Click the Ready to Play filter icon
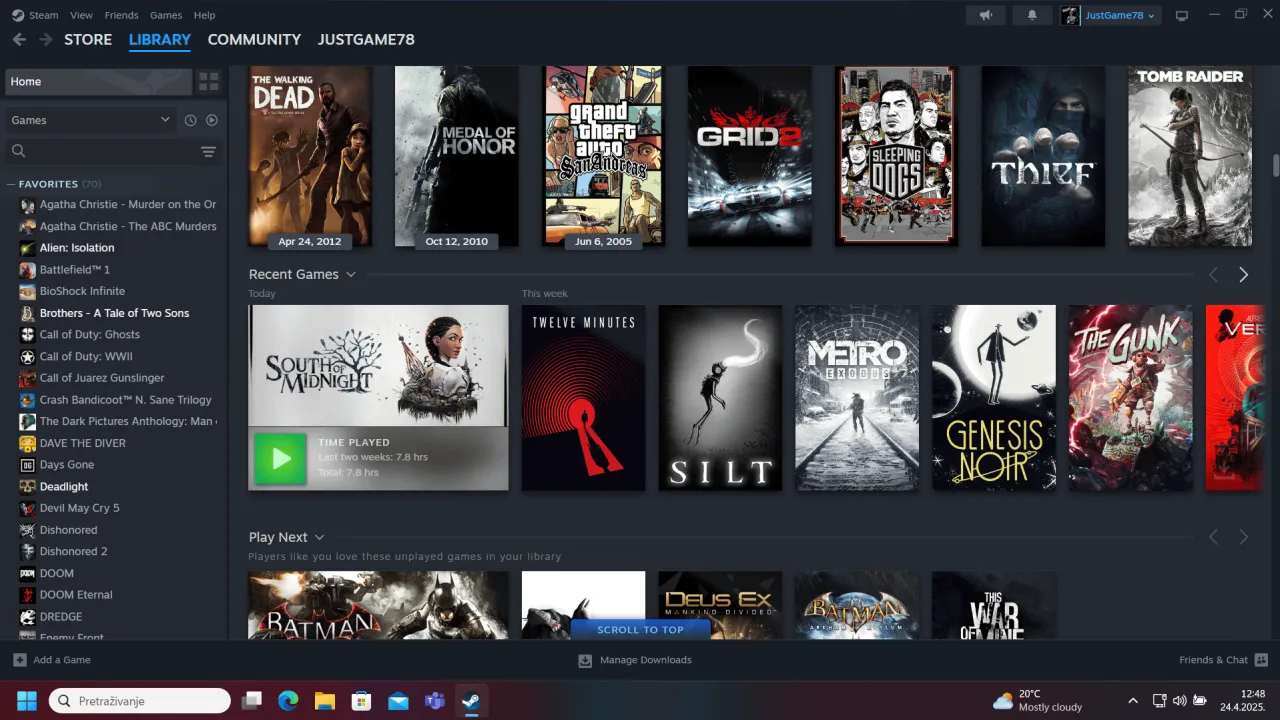 [211, 120]
